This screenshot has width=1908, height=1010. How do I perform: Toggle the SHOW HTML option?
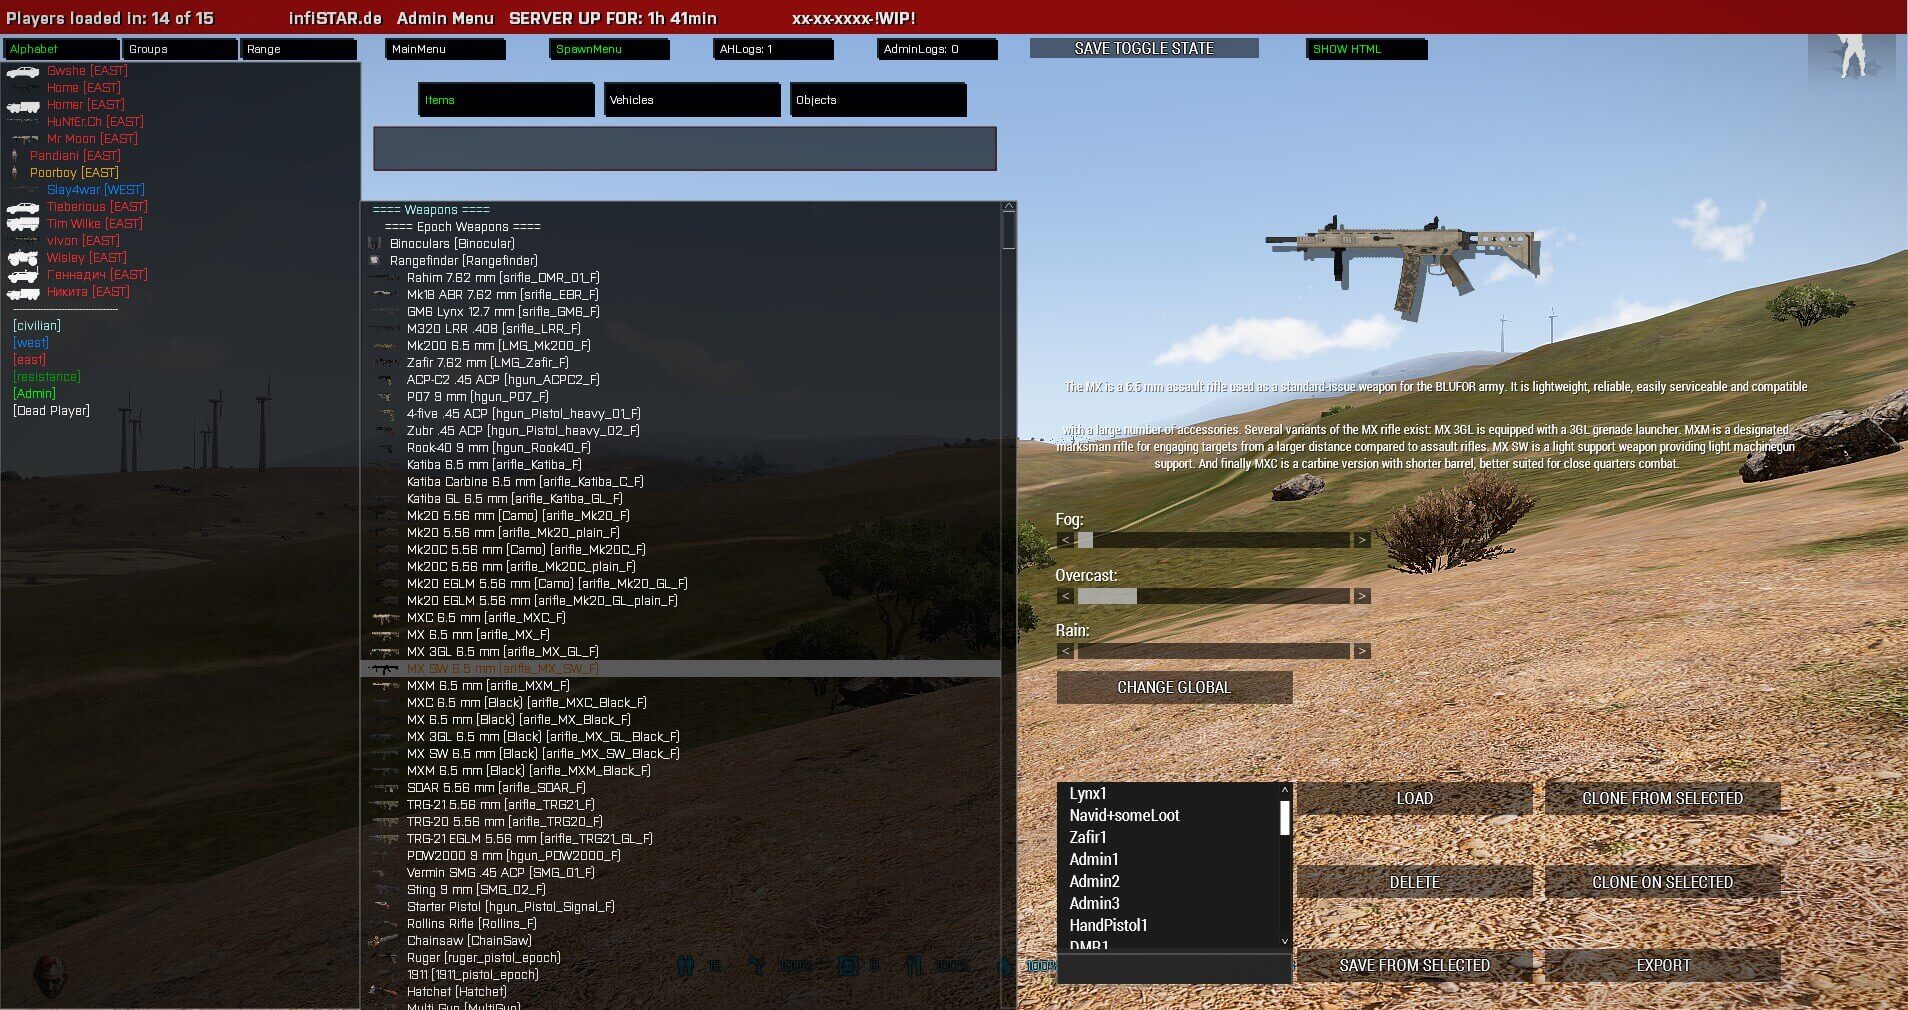(1366, 49)
